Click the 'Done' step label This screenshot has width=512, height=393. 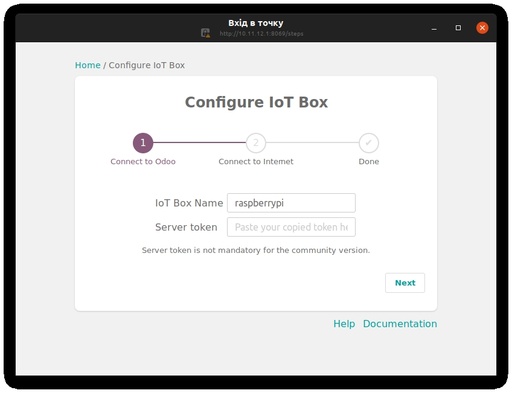pyautogui.click(x=369, y=162)
